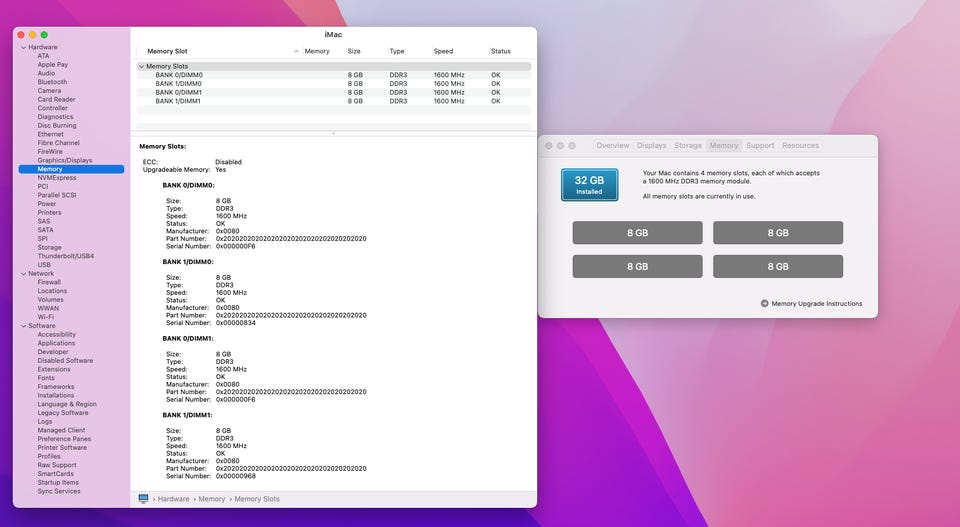This screenshot has width=960, height=527.
Task: Switch to the Overview tab
Action: (612, 146)
